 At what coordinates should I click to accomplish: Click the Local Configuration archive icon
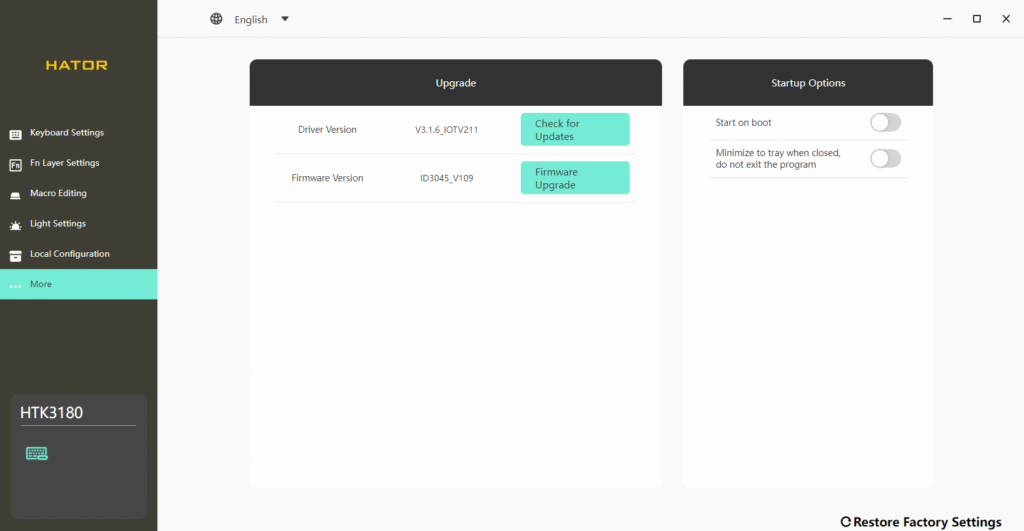point(16,255)
